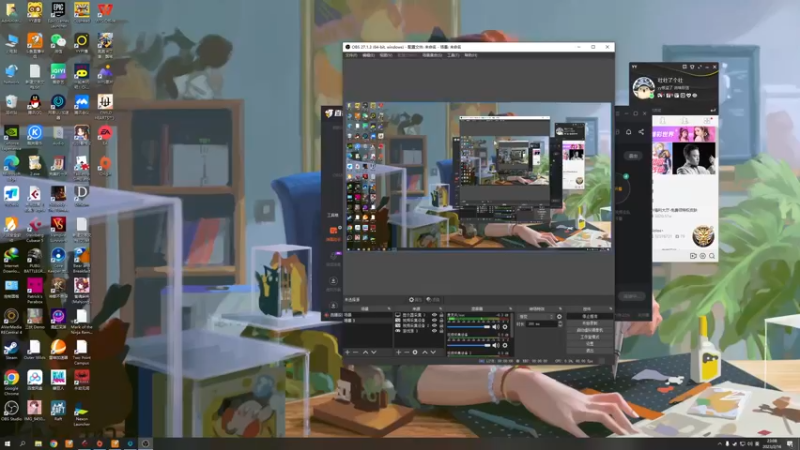Toggle lock on first source in list
The height and width of the screenshot is (450, 800).
coord(442,315)
